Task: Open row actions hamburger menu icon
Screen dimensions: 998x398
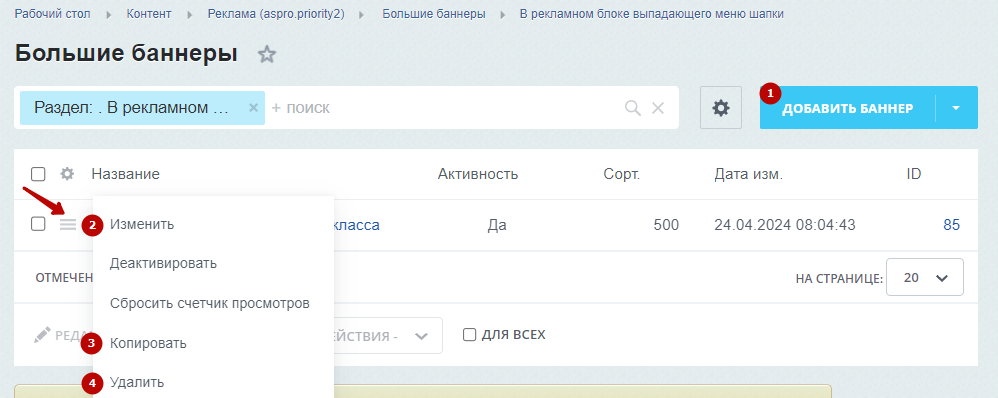Action: pyautogui.click(x=68, y=224)
